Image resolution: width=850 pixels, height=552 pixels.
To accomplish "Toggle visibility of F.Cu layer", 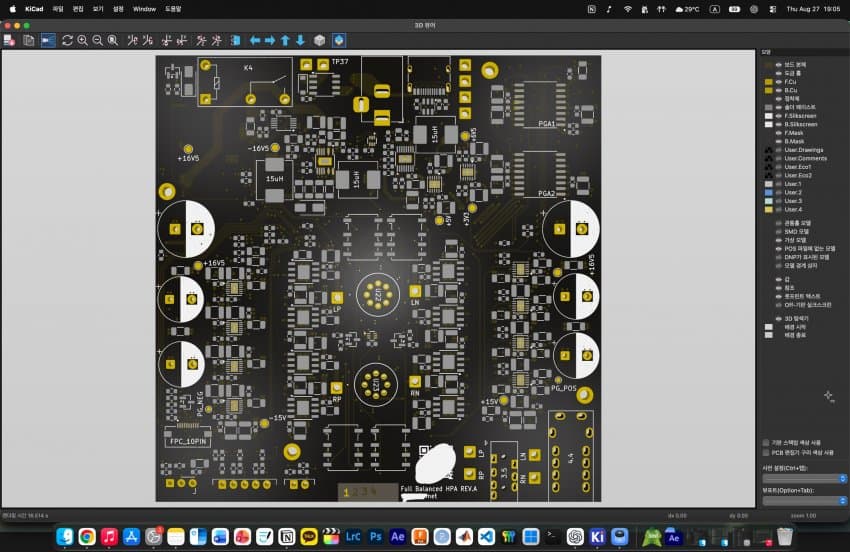I will pyautogui.click(x=778, y=82).
